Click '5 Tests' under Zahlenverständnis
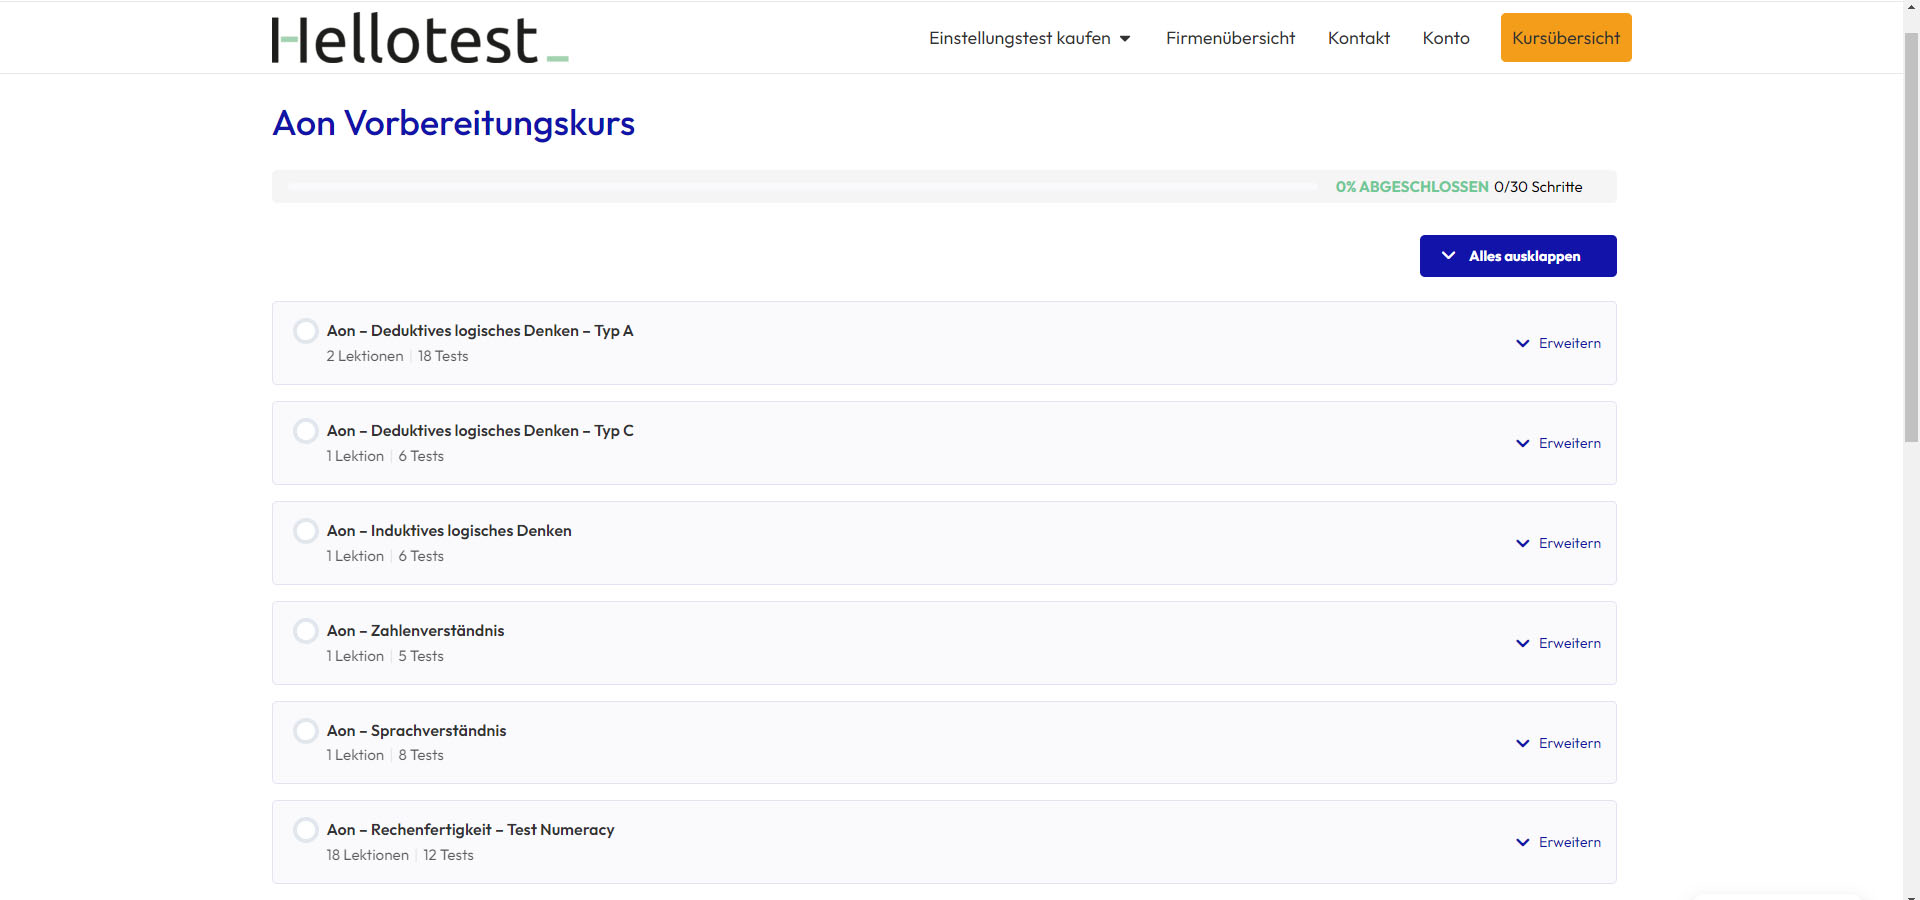Screen dimensions: 1920x900 421,656
